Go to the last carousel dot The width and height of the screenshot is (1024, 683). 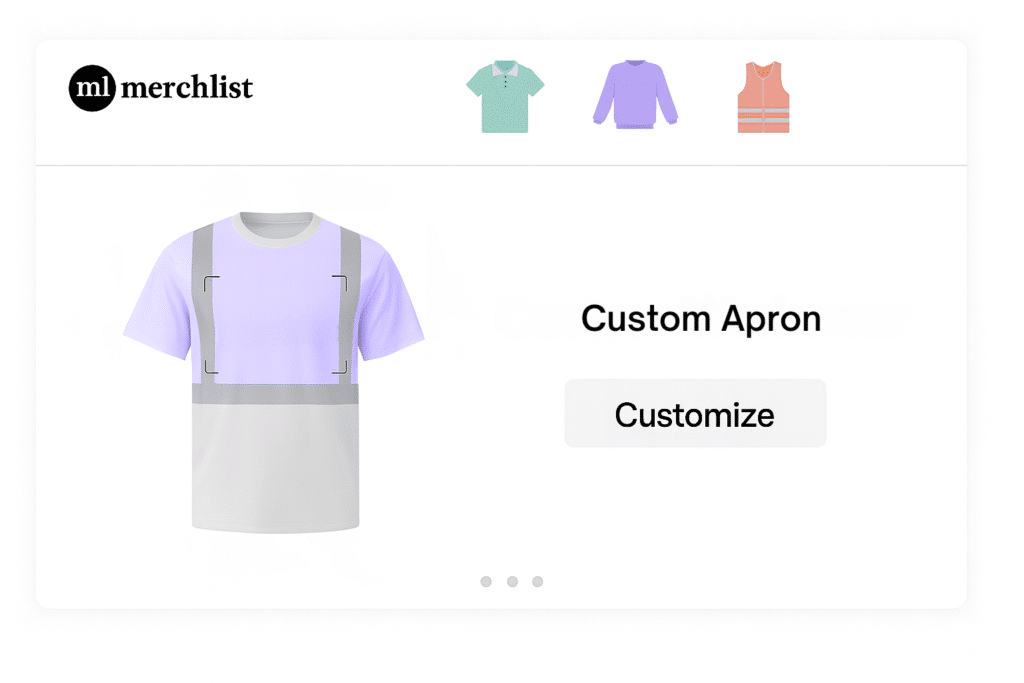(537, 581)
